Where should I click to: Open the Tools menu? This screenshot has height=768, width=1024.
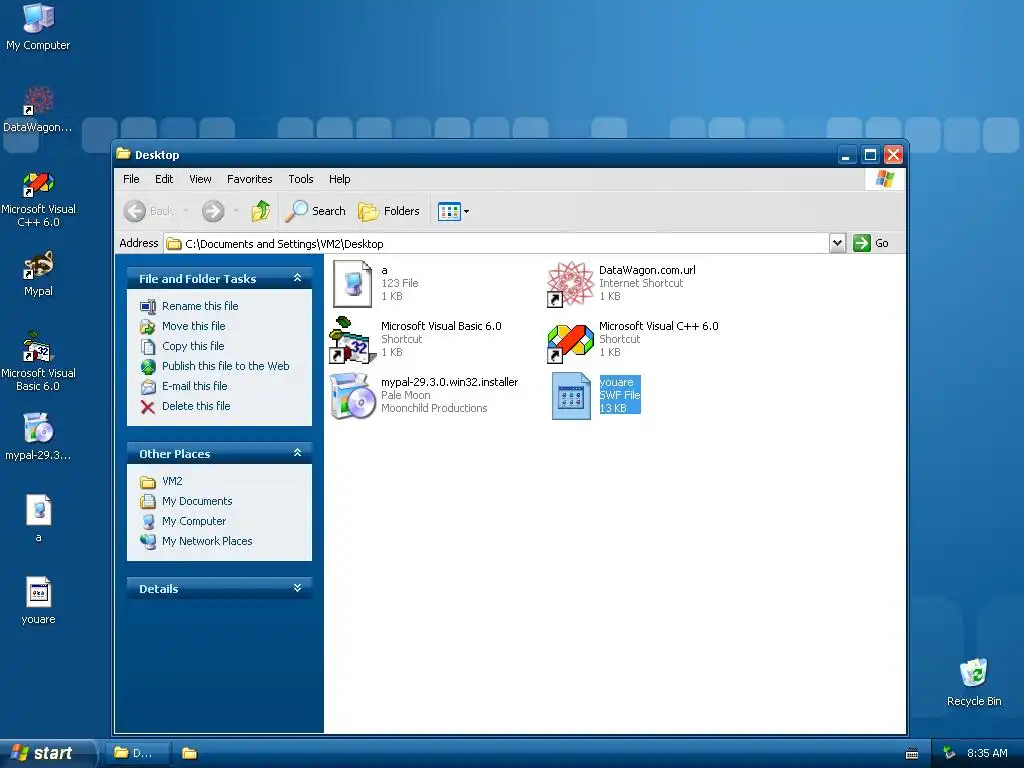coord(300,179)
